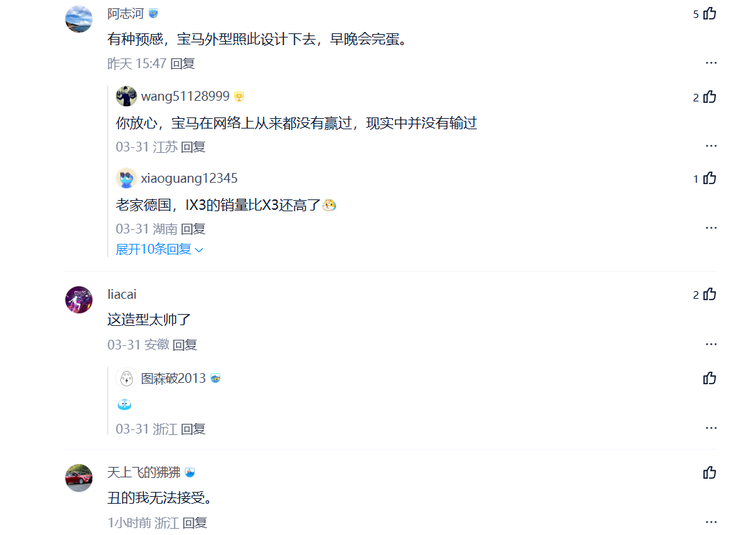Reply to liacai's comment from 安徽

point(185,345)
